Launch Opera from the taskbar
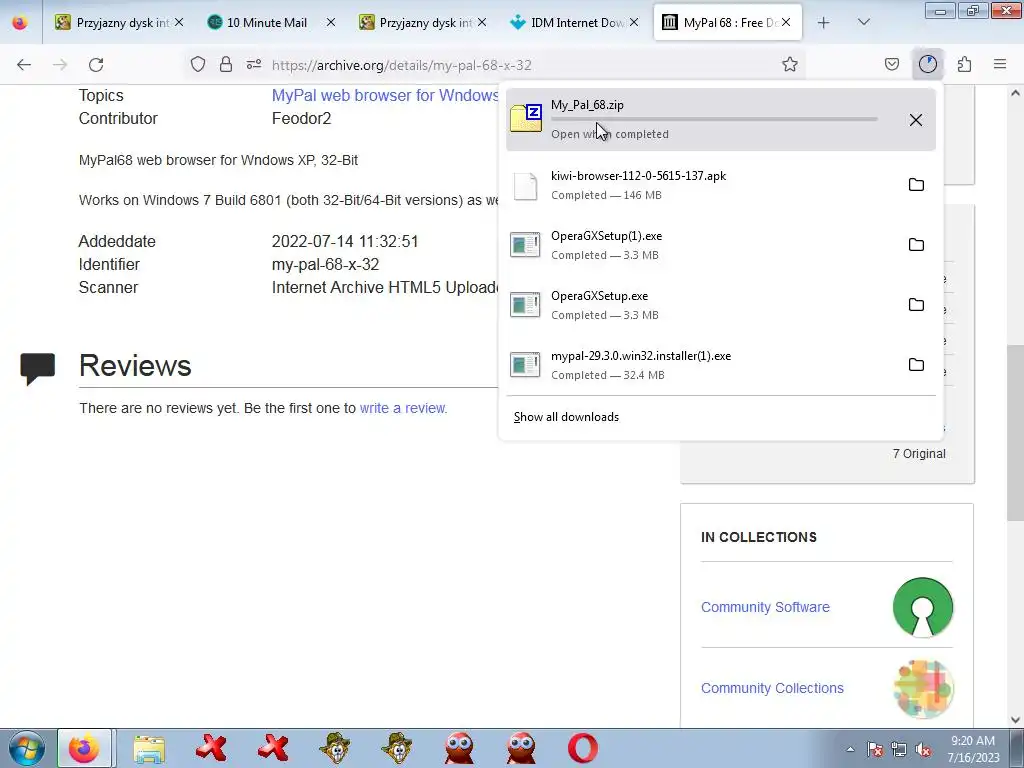1024x768 pixels. [583, 748]
